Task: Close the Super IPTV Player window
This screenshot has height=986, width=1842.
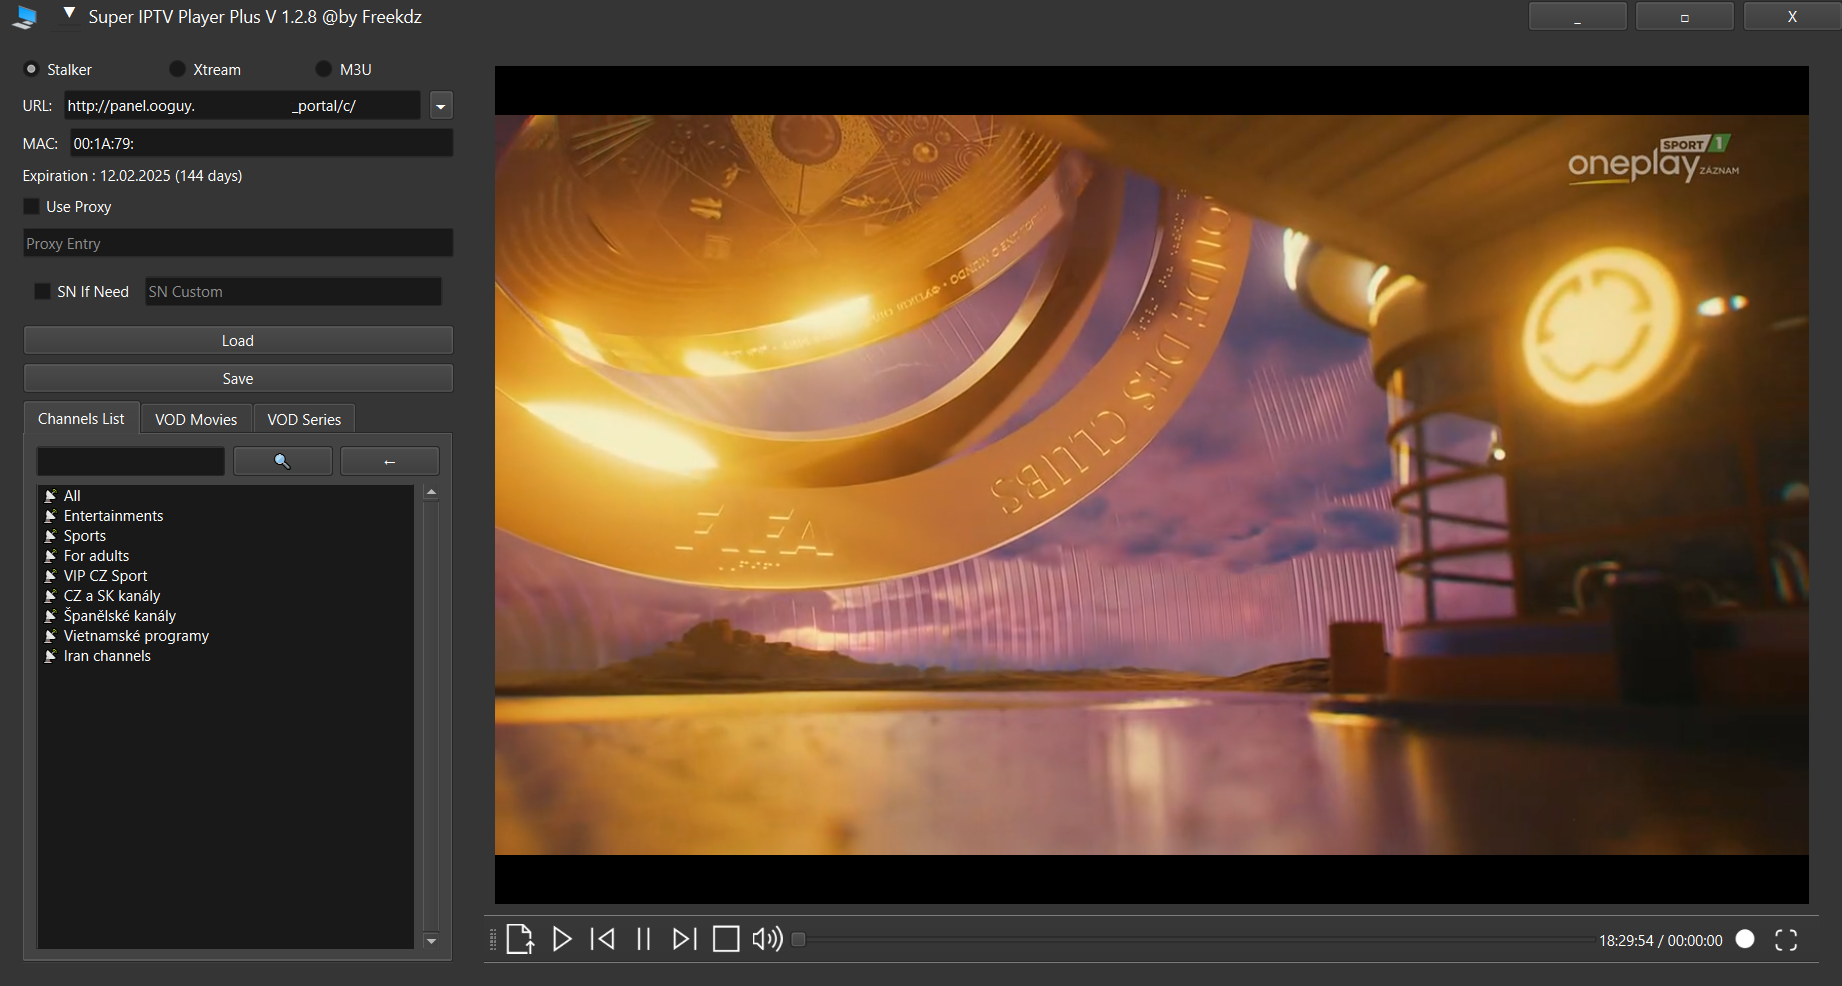Action: (x=1792, y=17)
